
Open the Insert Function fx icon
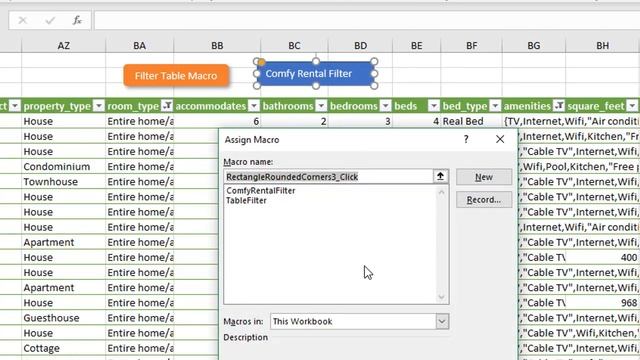coord(77,20)
